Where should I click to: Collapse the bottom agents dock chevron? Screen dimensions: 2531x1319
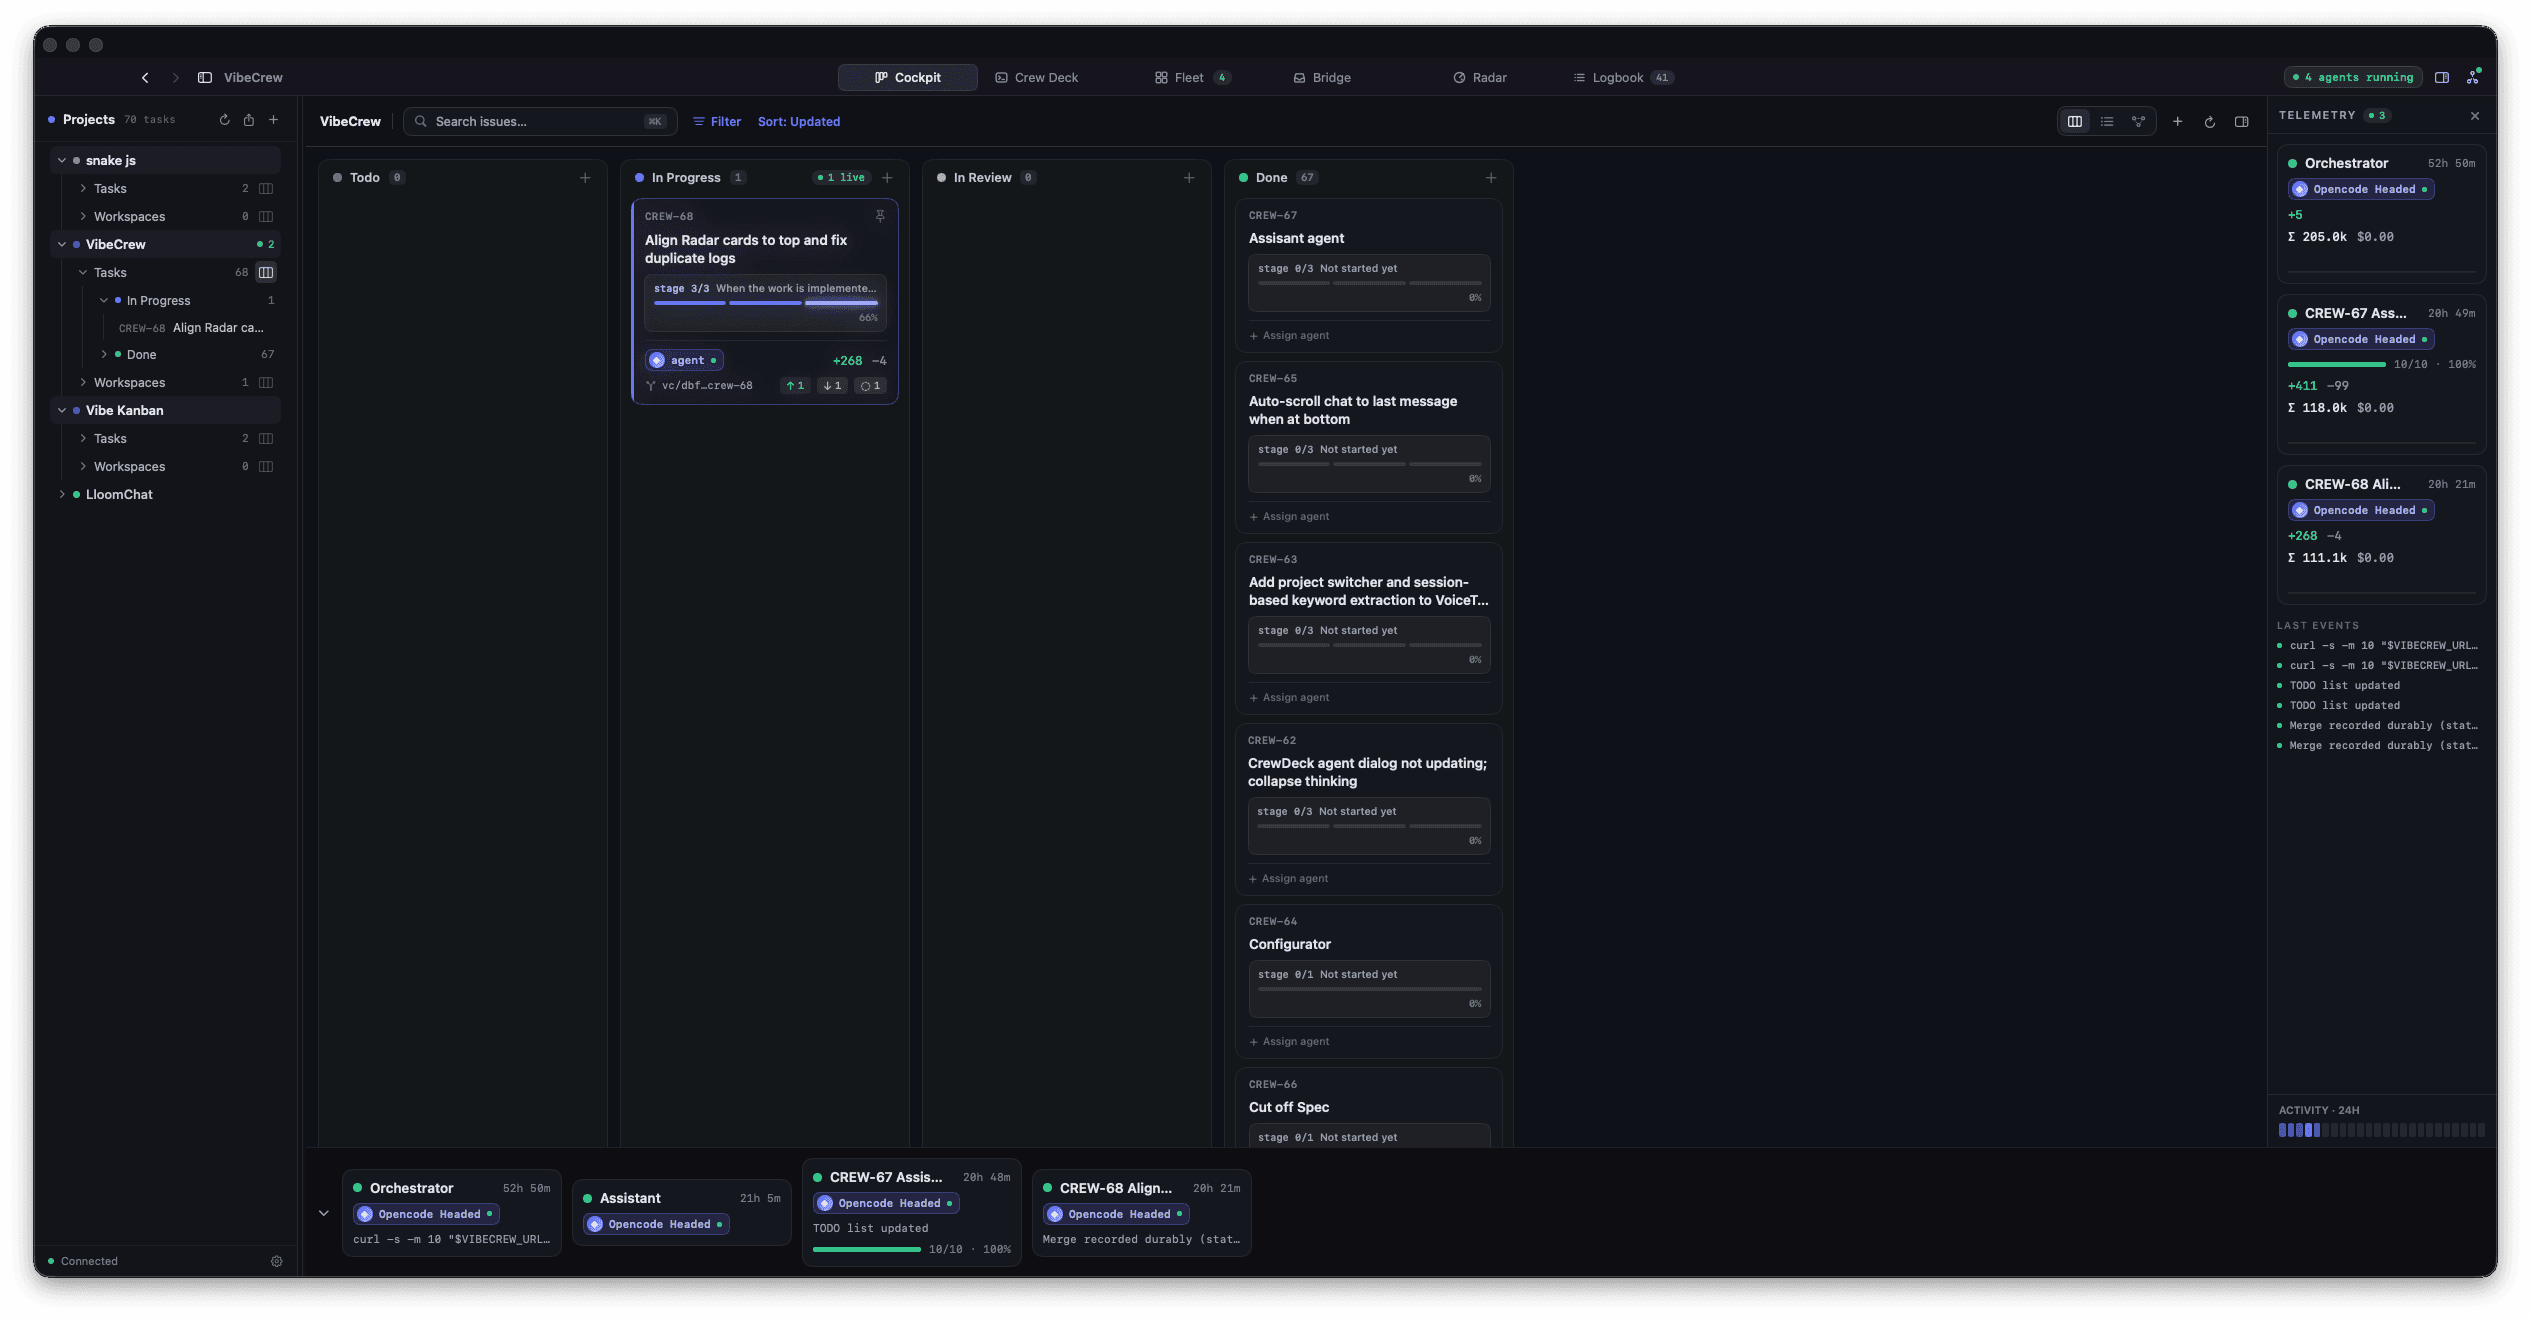[324, 1213]
